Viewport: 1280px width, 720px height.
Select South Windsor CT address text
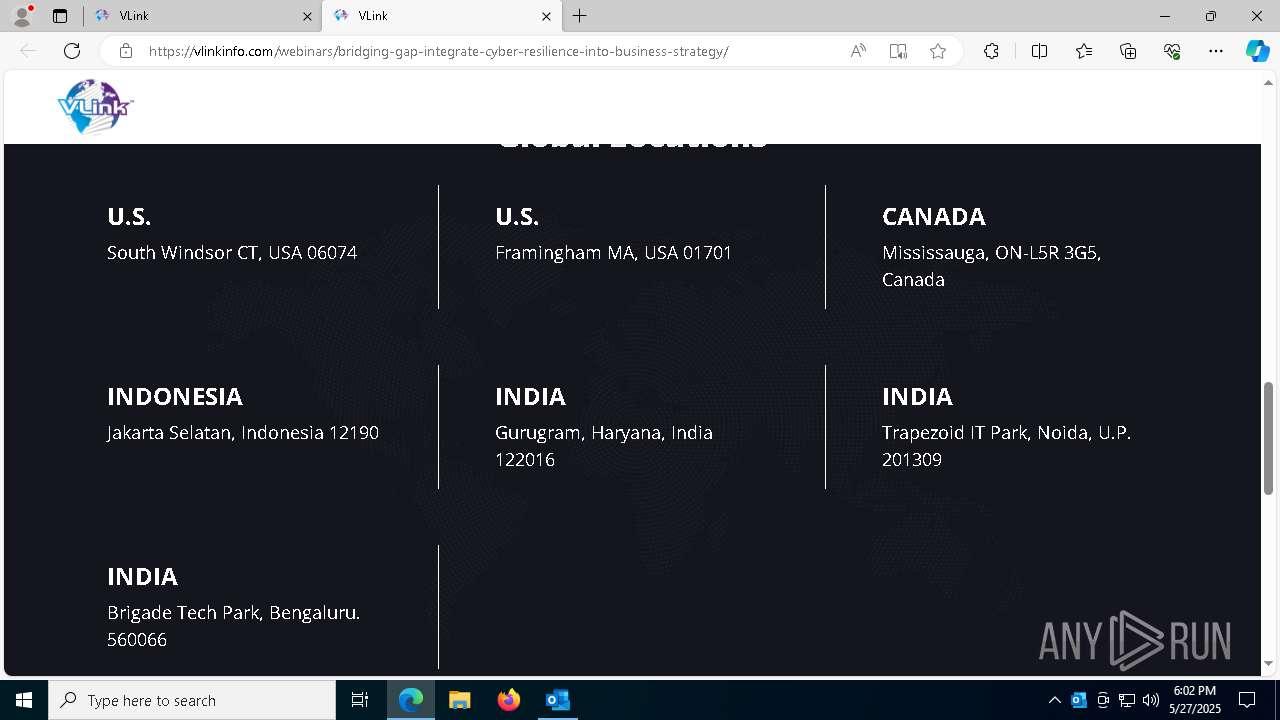232,253
